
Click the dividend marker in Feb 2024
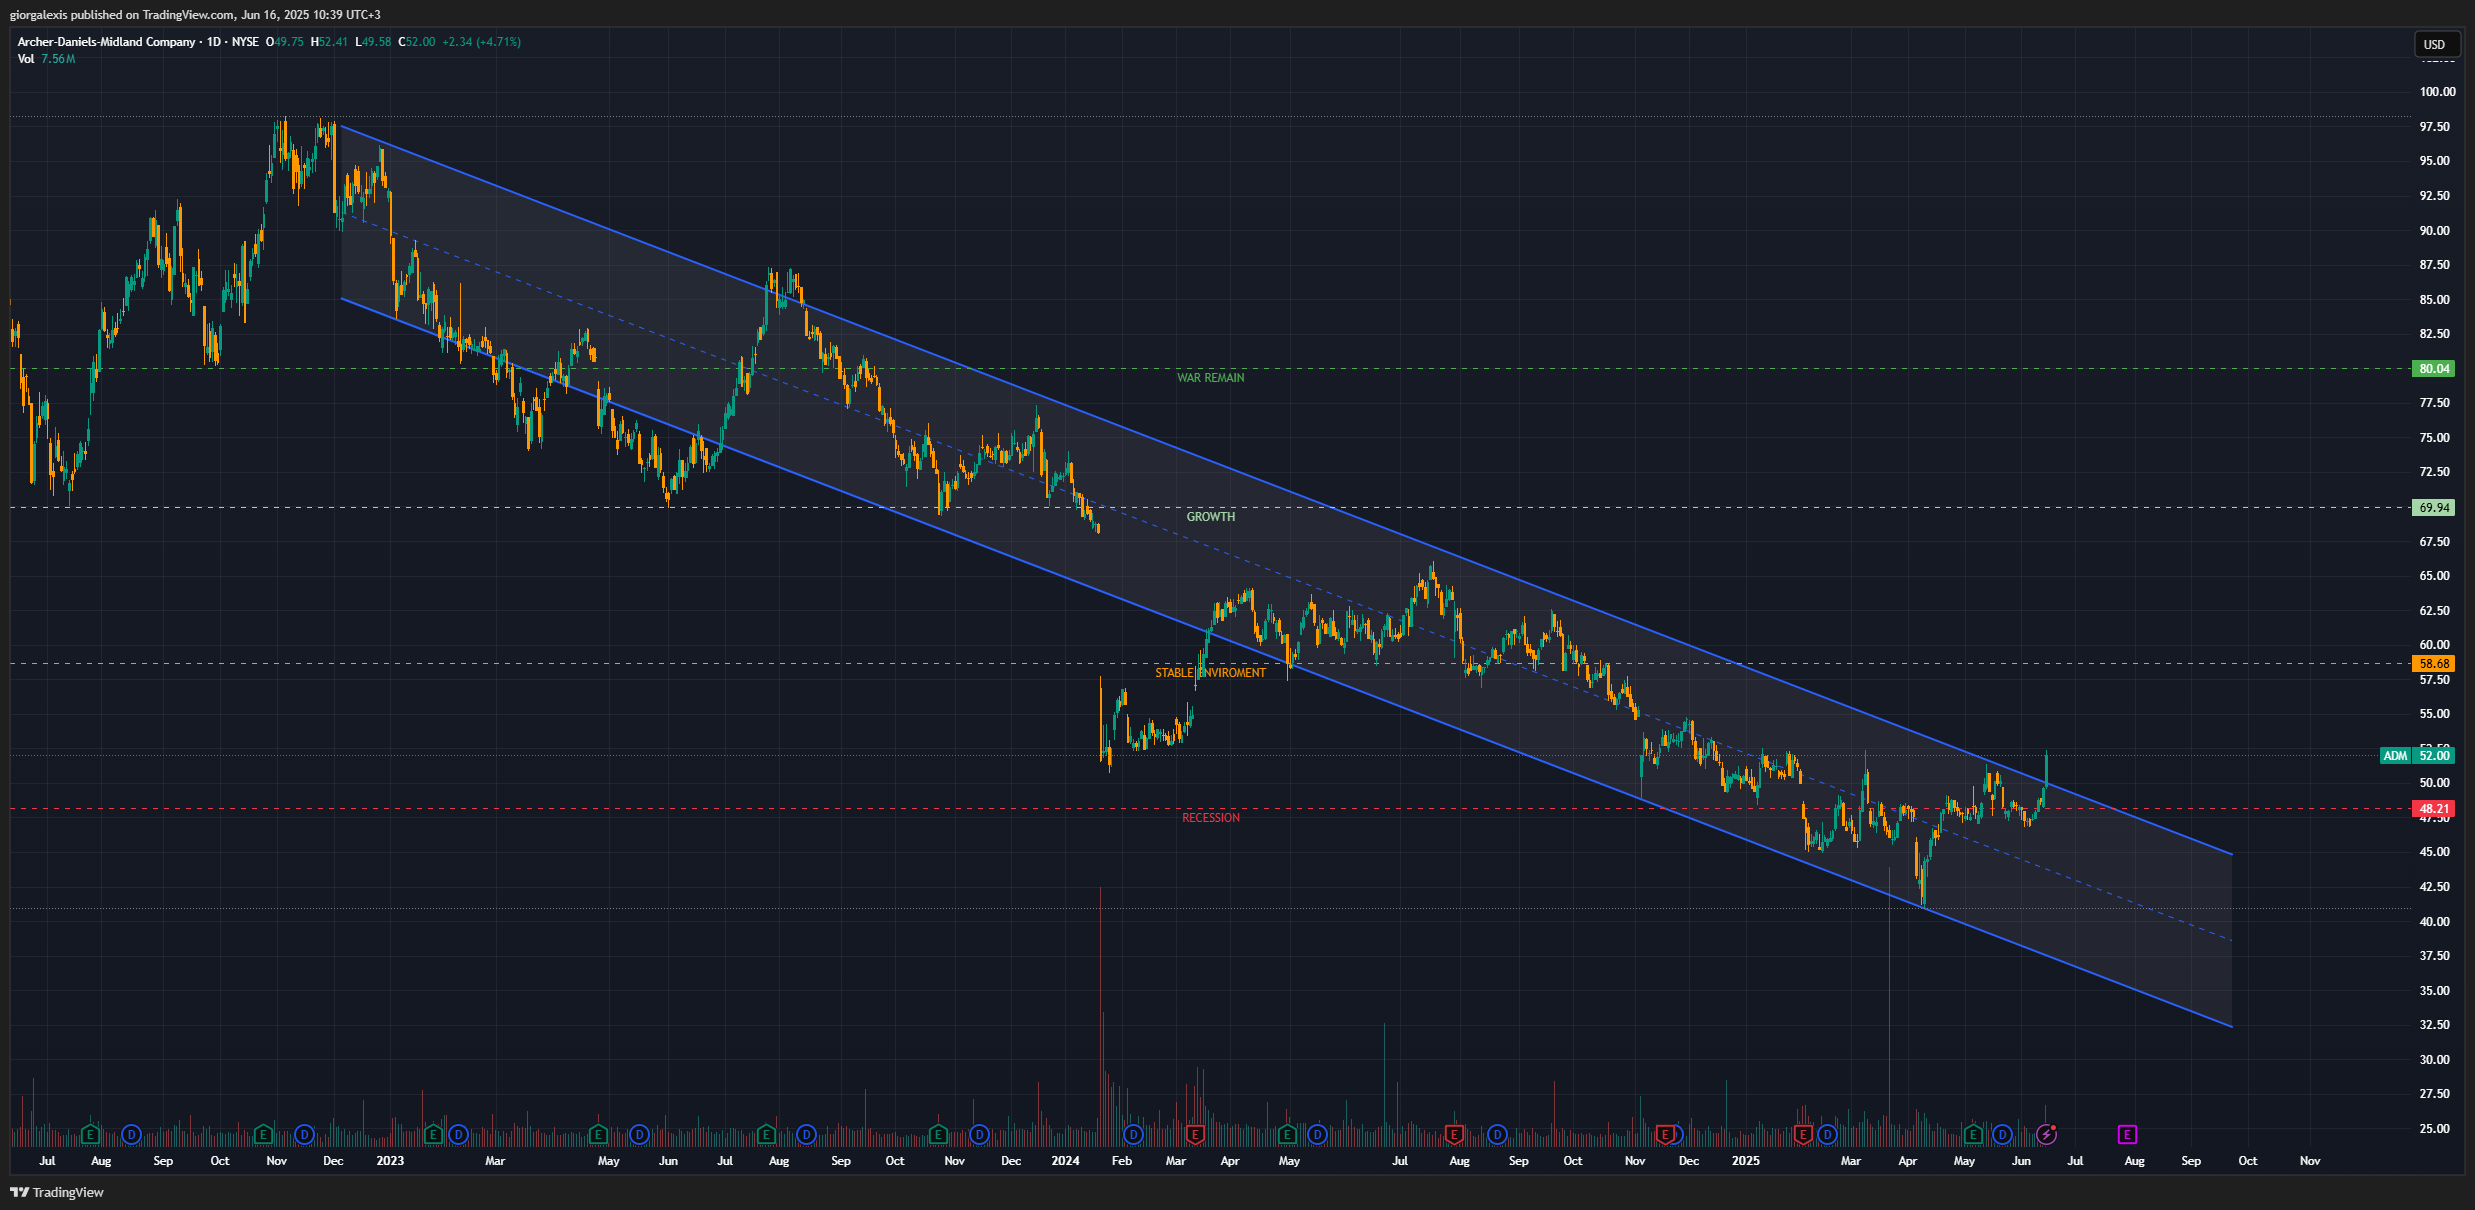tap(1133, 1135)
